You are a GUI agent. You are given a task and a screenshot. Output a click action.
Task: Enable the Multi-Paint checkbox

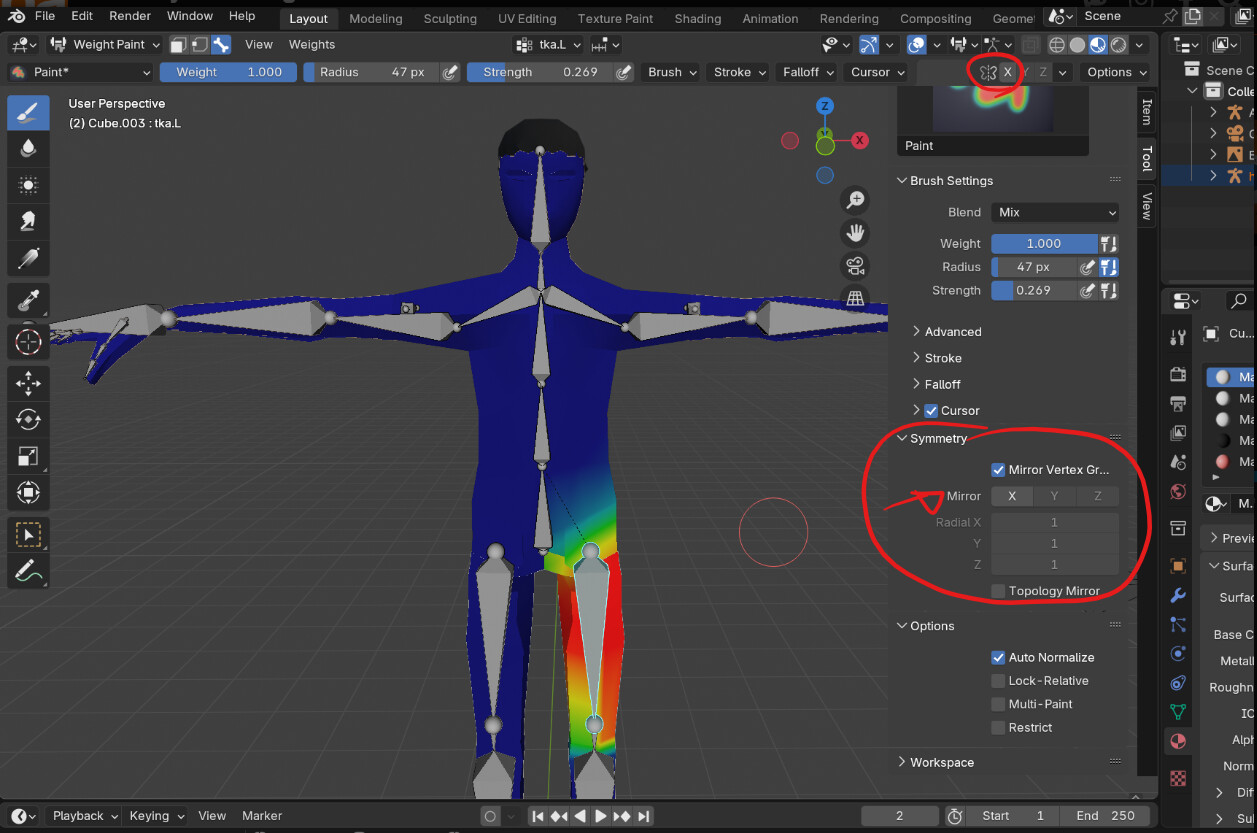click(998, 704)
